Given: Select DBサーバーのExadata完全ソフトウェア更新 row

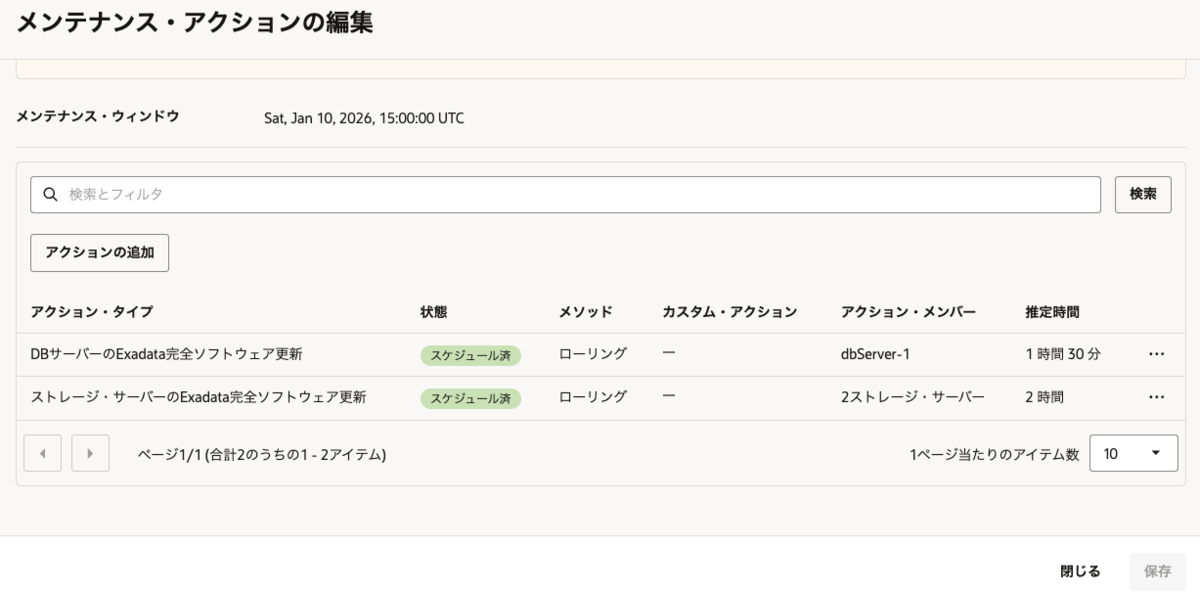Looking at the screenshot, I should (x=167, y=354).
